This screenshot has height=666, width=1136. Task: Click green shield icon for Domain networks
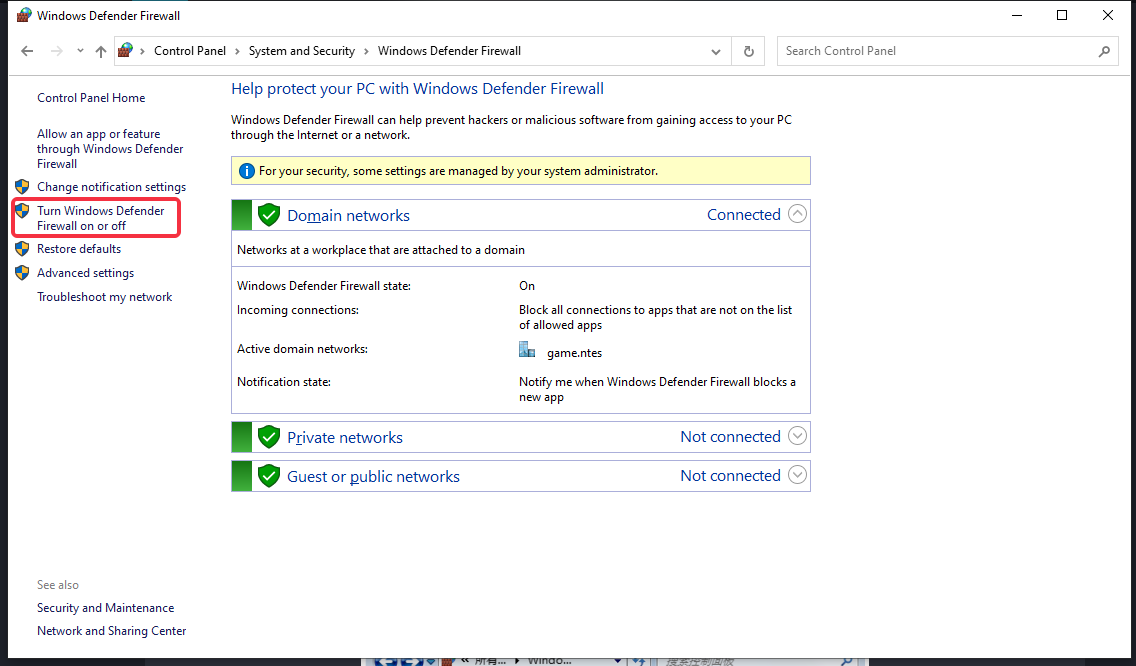click(x=269, y=215)
